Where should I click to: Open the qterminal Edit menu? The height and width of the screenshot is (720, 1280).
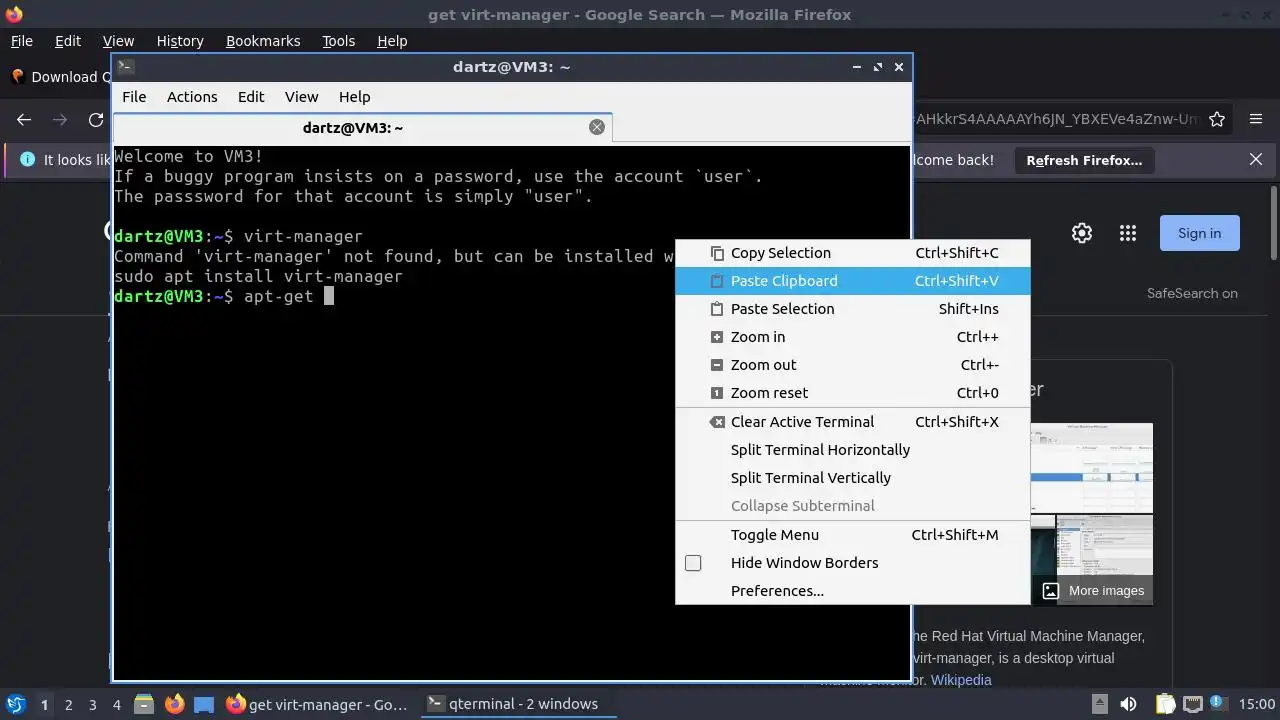point(251,97)
